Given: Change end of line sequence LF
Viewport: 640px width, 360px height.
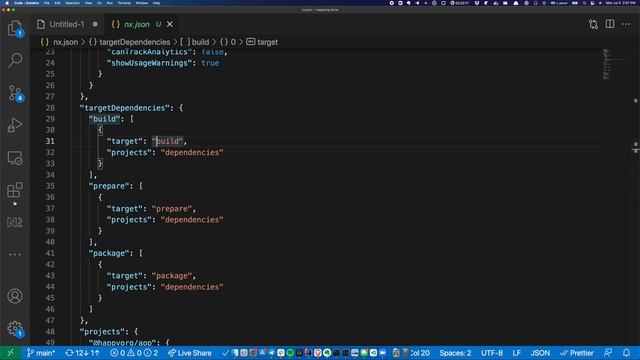Looking at the screenshot, I should pos(517,353).
